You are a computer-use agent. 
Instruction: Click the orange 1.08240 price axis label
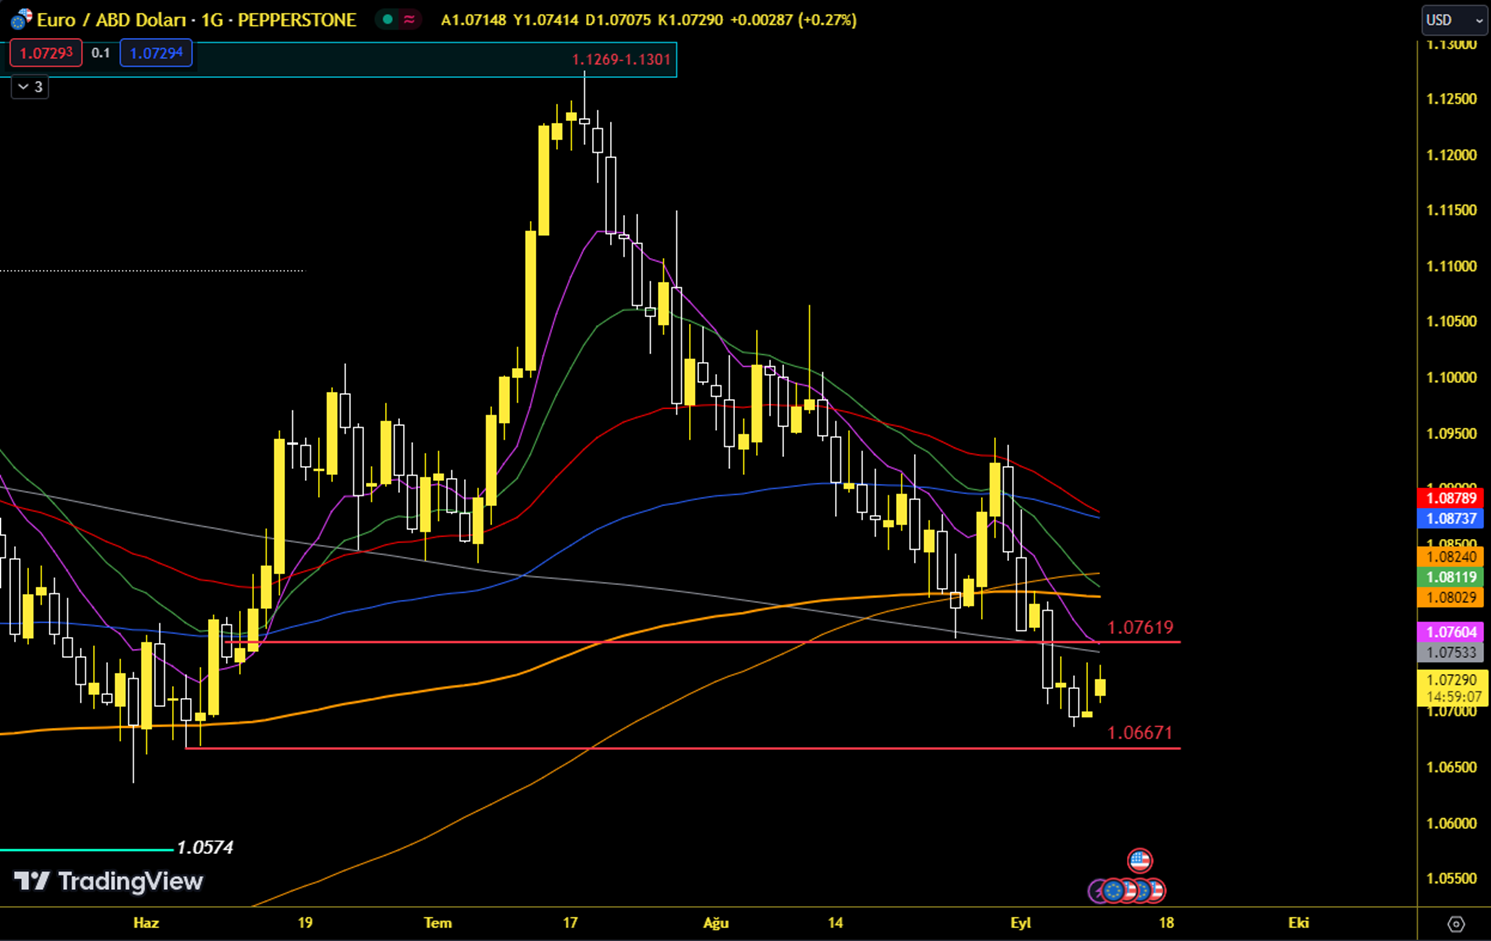click(1452, 557)
